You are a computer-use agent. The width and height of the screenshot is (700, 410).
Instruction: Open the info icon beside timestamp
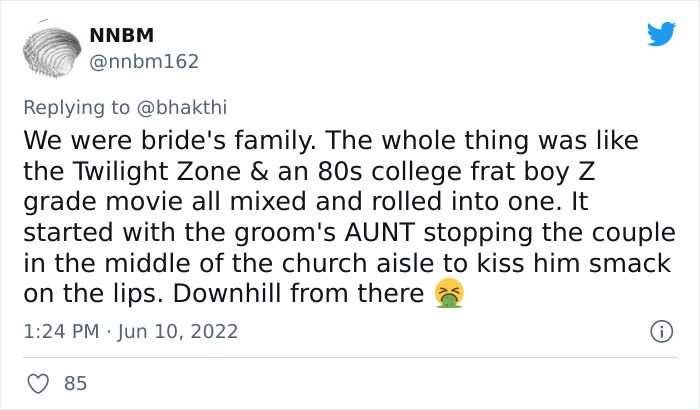[x=660, y=331]
